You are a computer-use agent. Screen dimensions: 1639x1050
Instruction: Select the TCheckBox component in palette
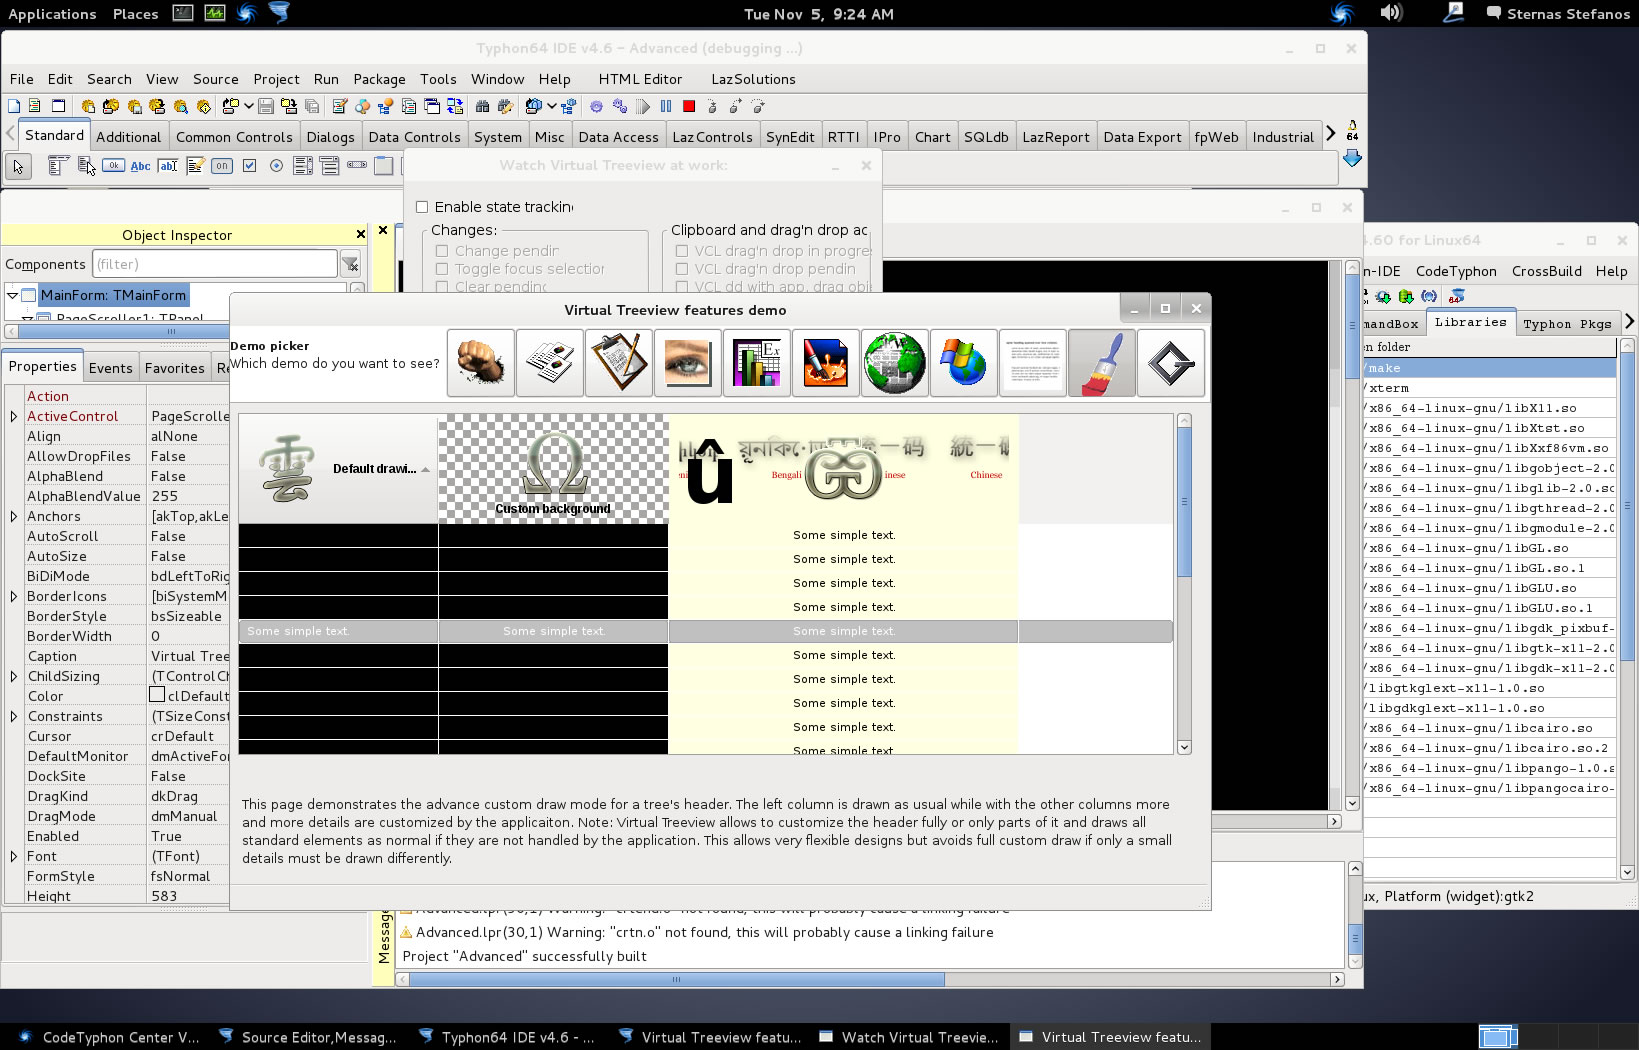(250, 166)
